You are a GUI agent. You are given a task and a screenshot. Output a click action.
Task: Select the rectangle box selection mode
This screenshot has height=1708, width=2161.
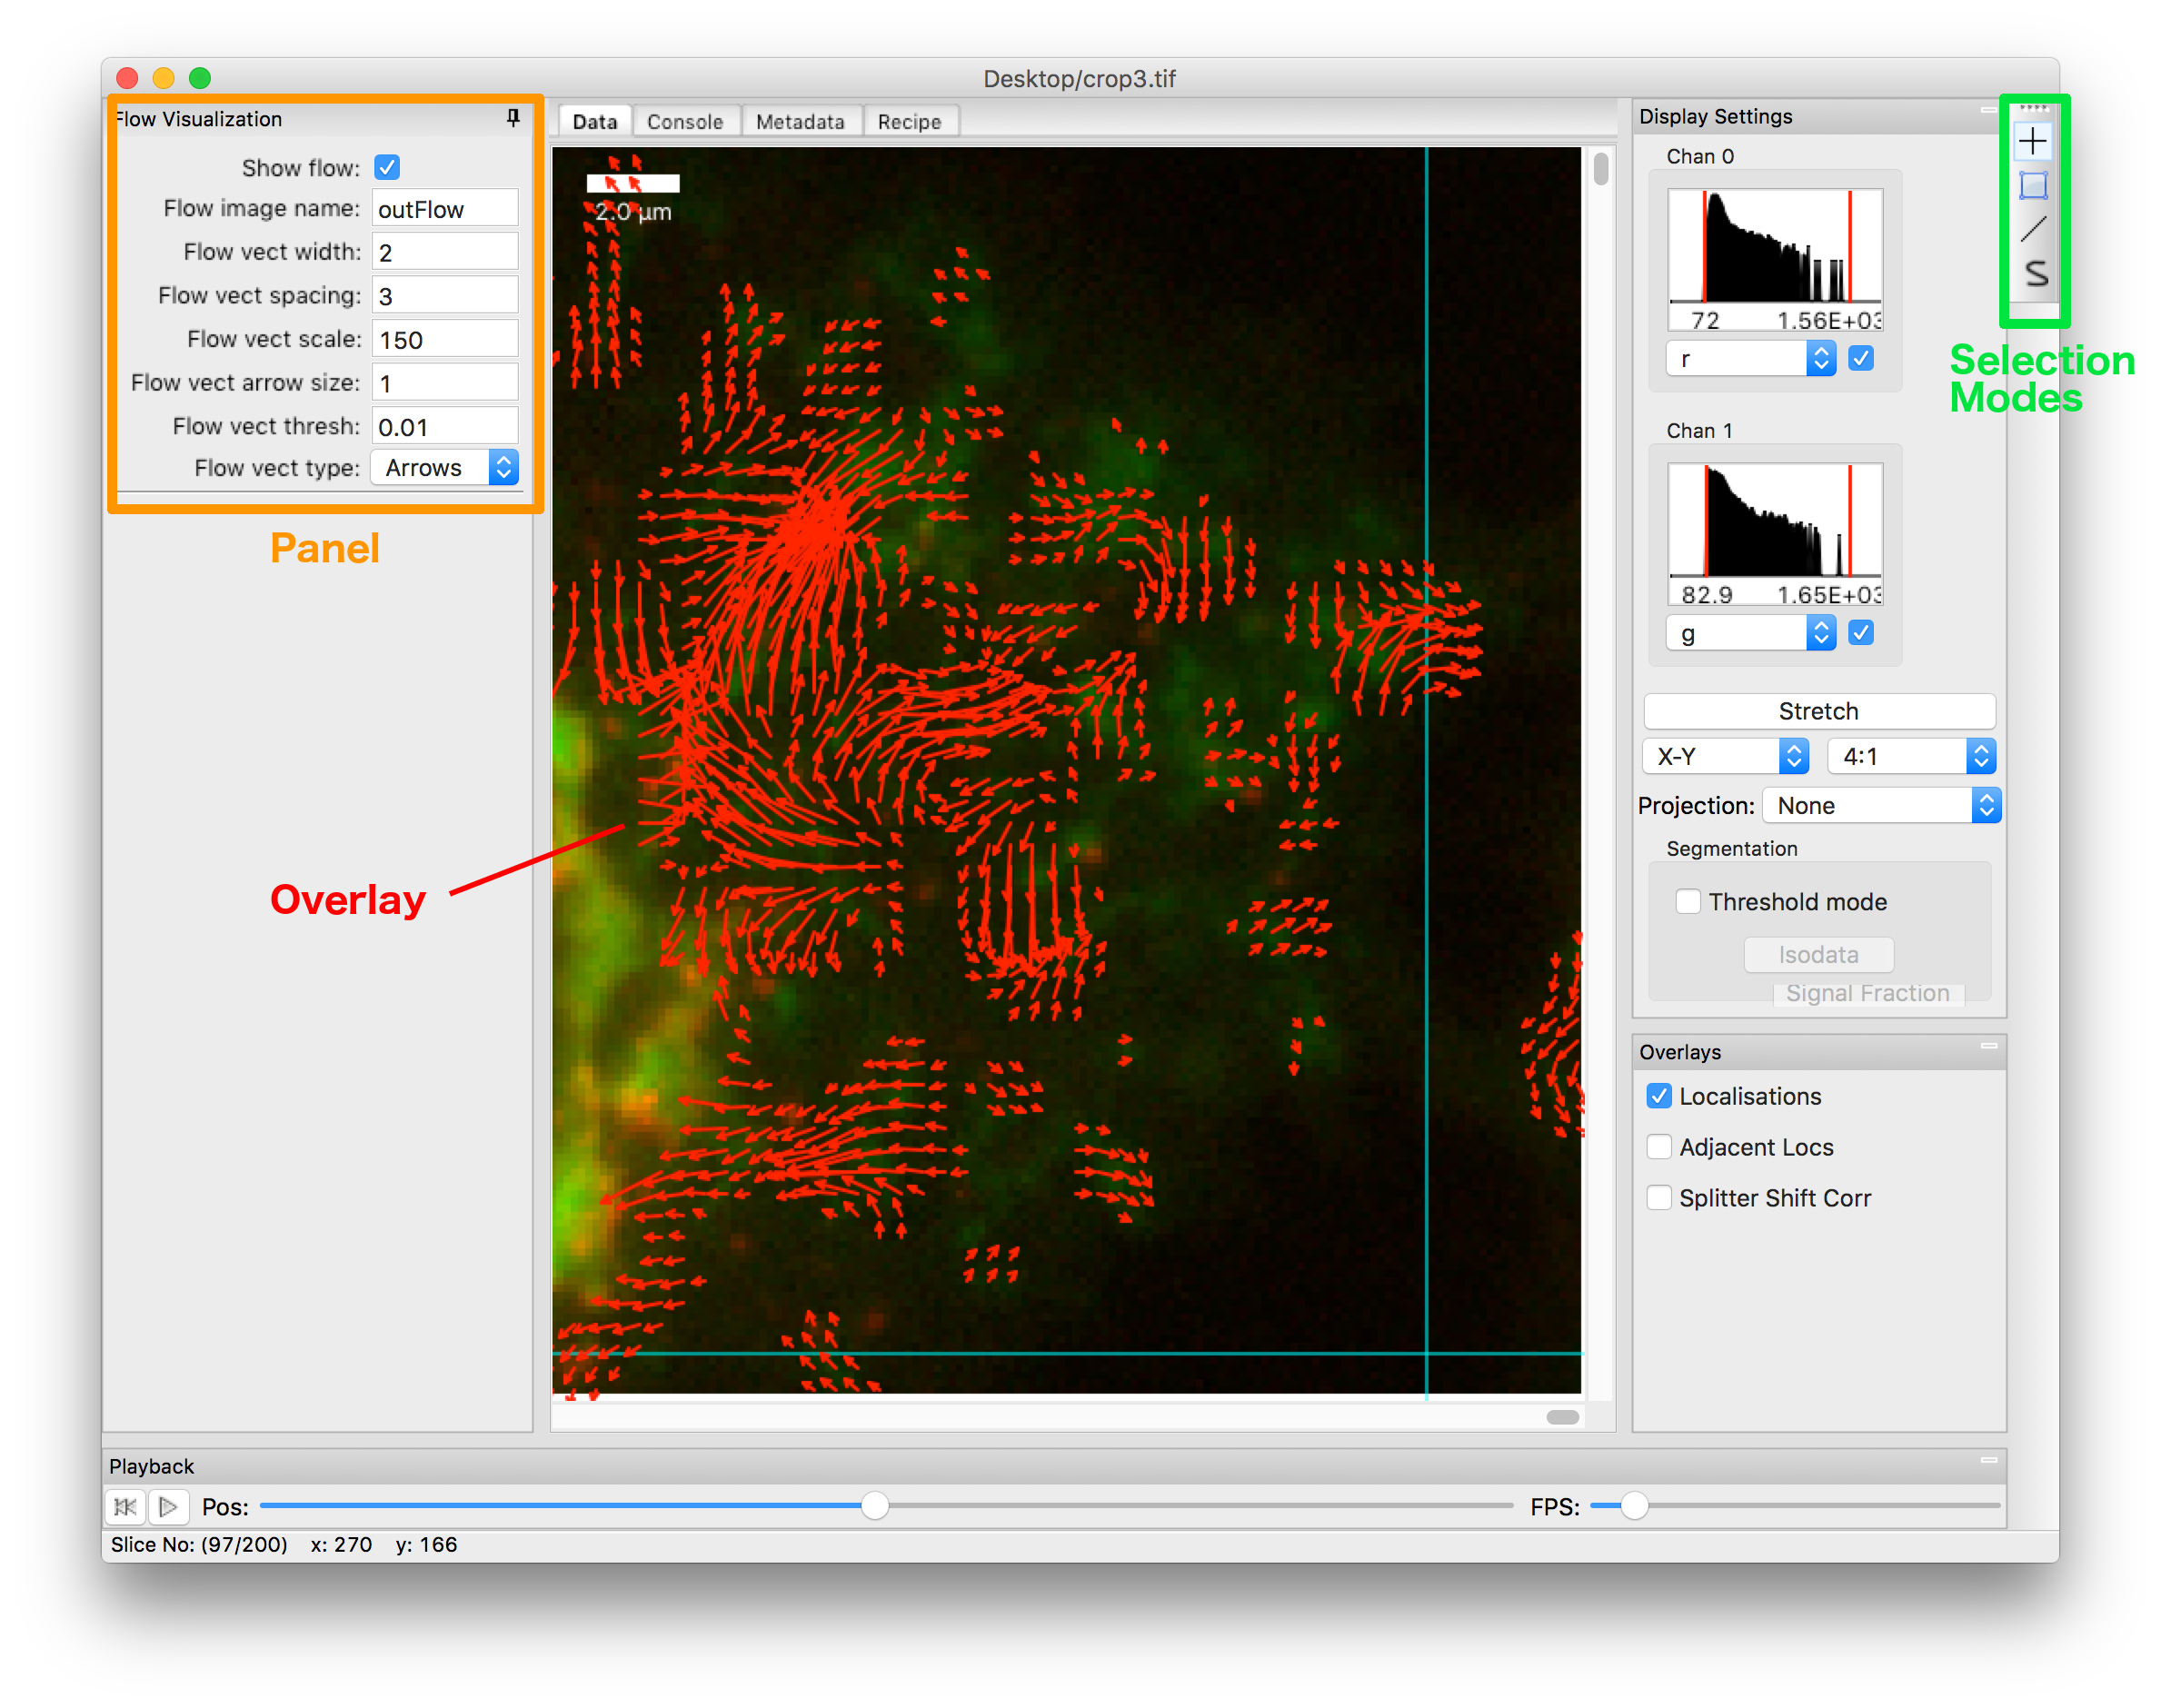(x=2032, y=186)
